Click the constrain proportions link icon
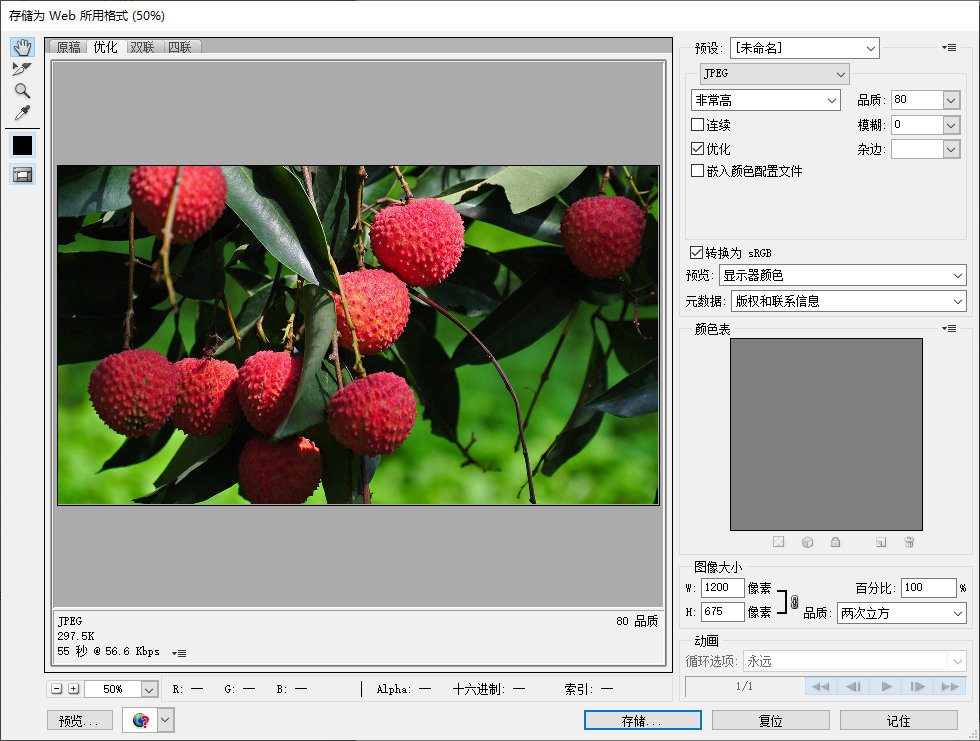The image size is (980, 741). [x=794, y=601]
